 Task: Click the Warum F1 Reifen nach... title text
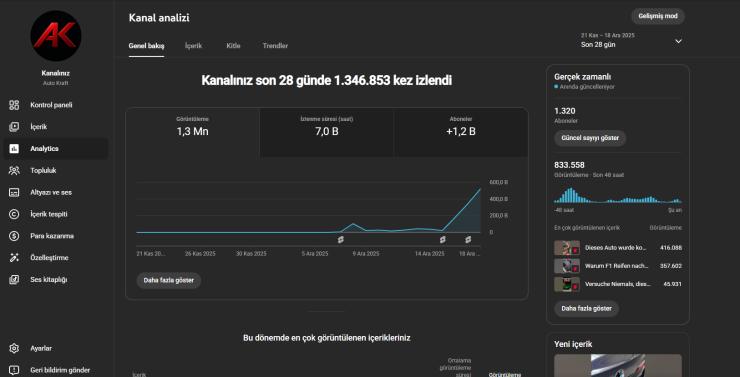(616, 266)
